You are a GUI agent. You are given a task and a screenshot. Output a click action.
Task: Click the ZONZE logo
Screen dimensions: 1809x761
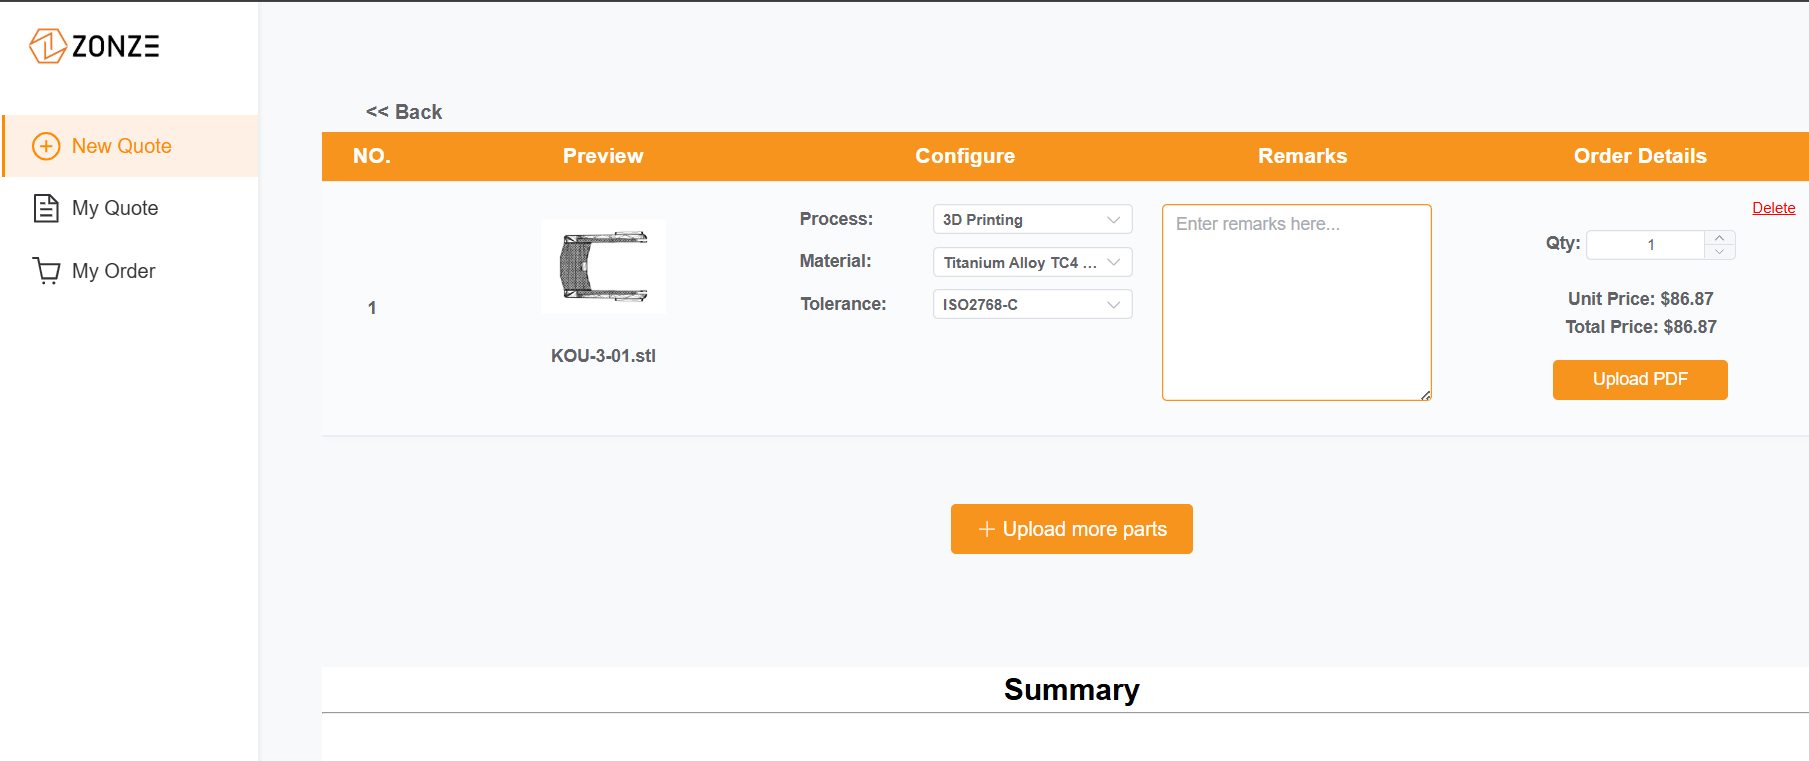click(94, 46)
